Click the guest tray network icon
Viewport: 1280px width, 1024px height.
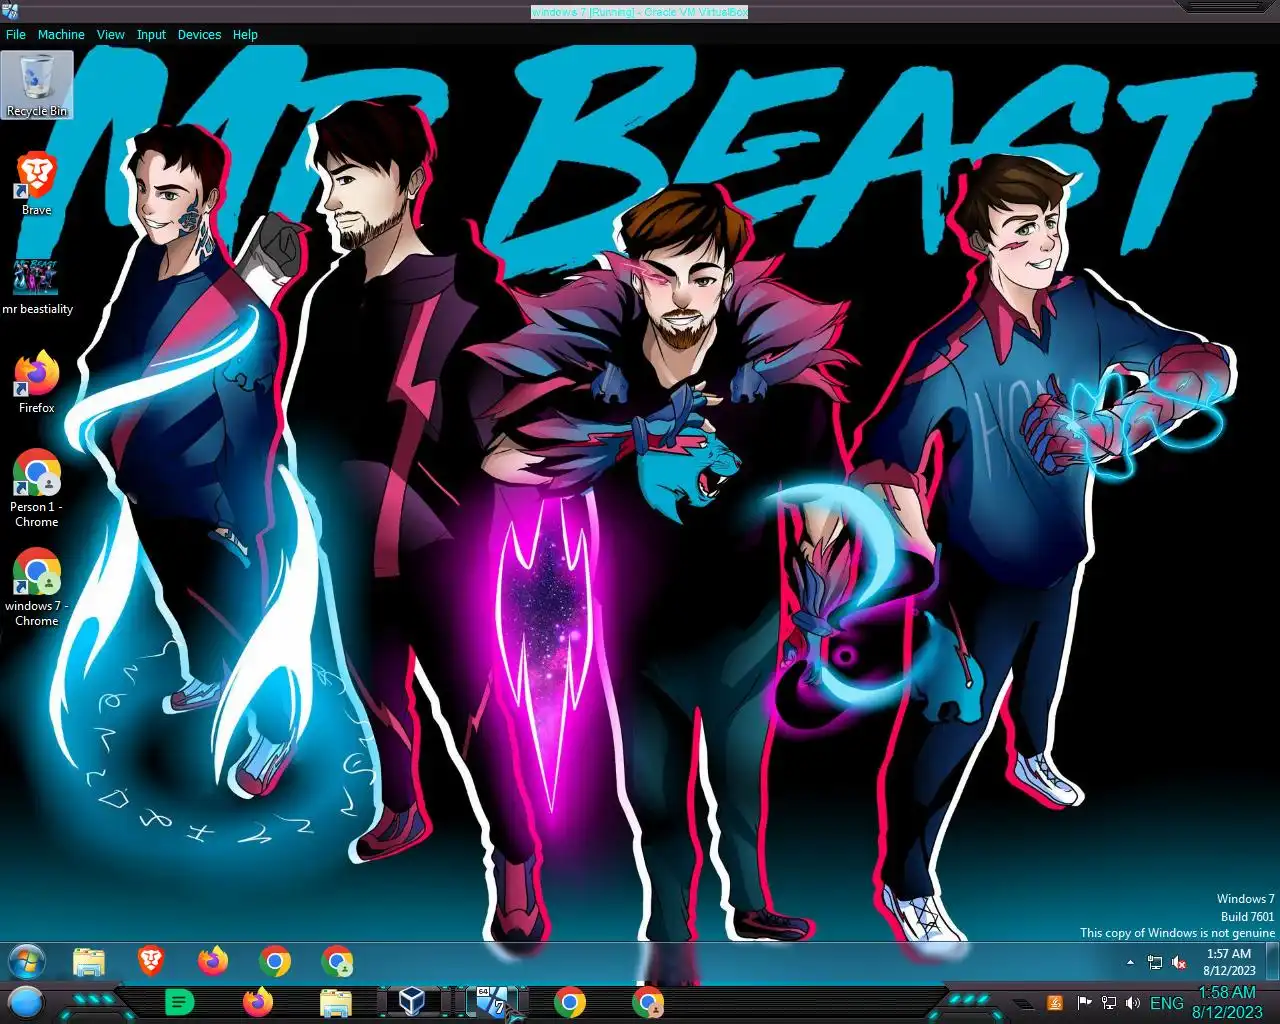(1155, 962)
